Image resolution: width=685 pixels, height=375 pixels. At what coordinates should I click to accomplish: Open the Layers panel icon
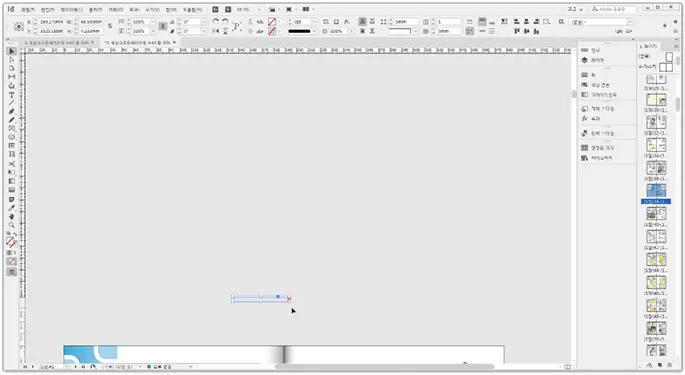(585, 60)
